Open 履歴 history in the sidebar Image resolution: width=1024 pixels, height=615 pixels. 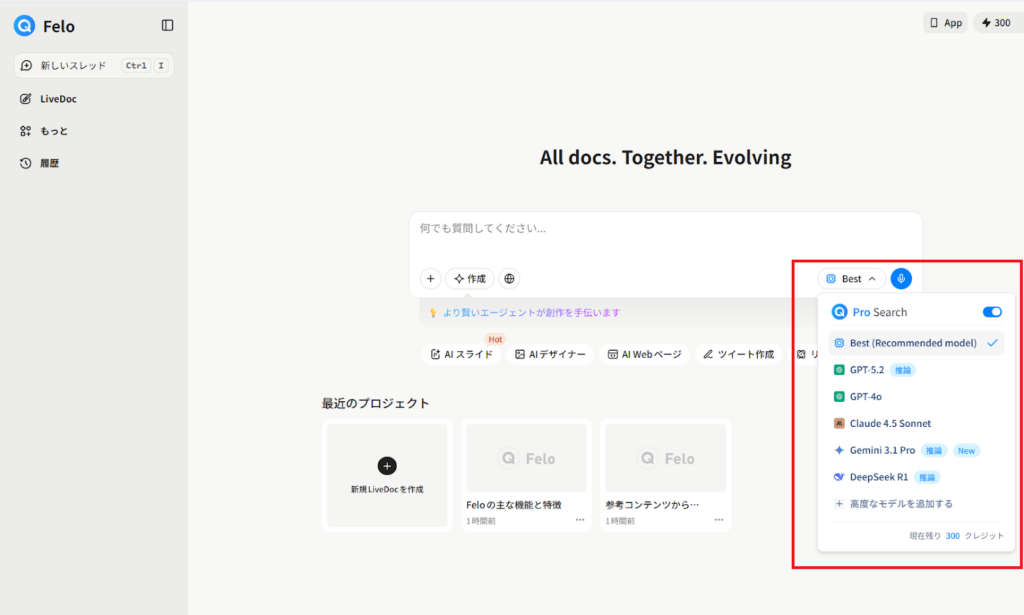click(49, 163)
